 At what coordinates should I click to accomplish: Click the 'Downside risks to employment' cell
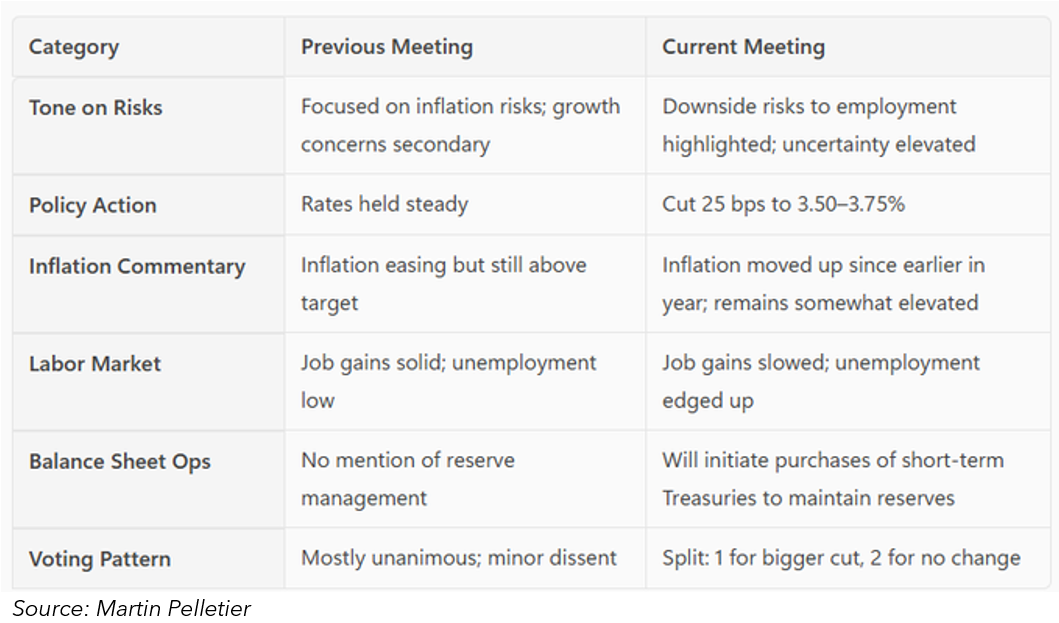(818, 125)
